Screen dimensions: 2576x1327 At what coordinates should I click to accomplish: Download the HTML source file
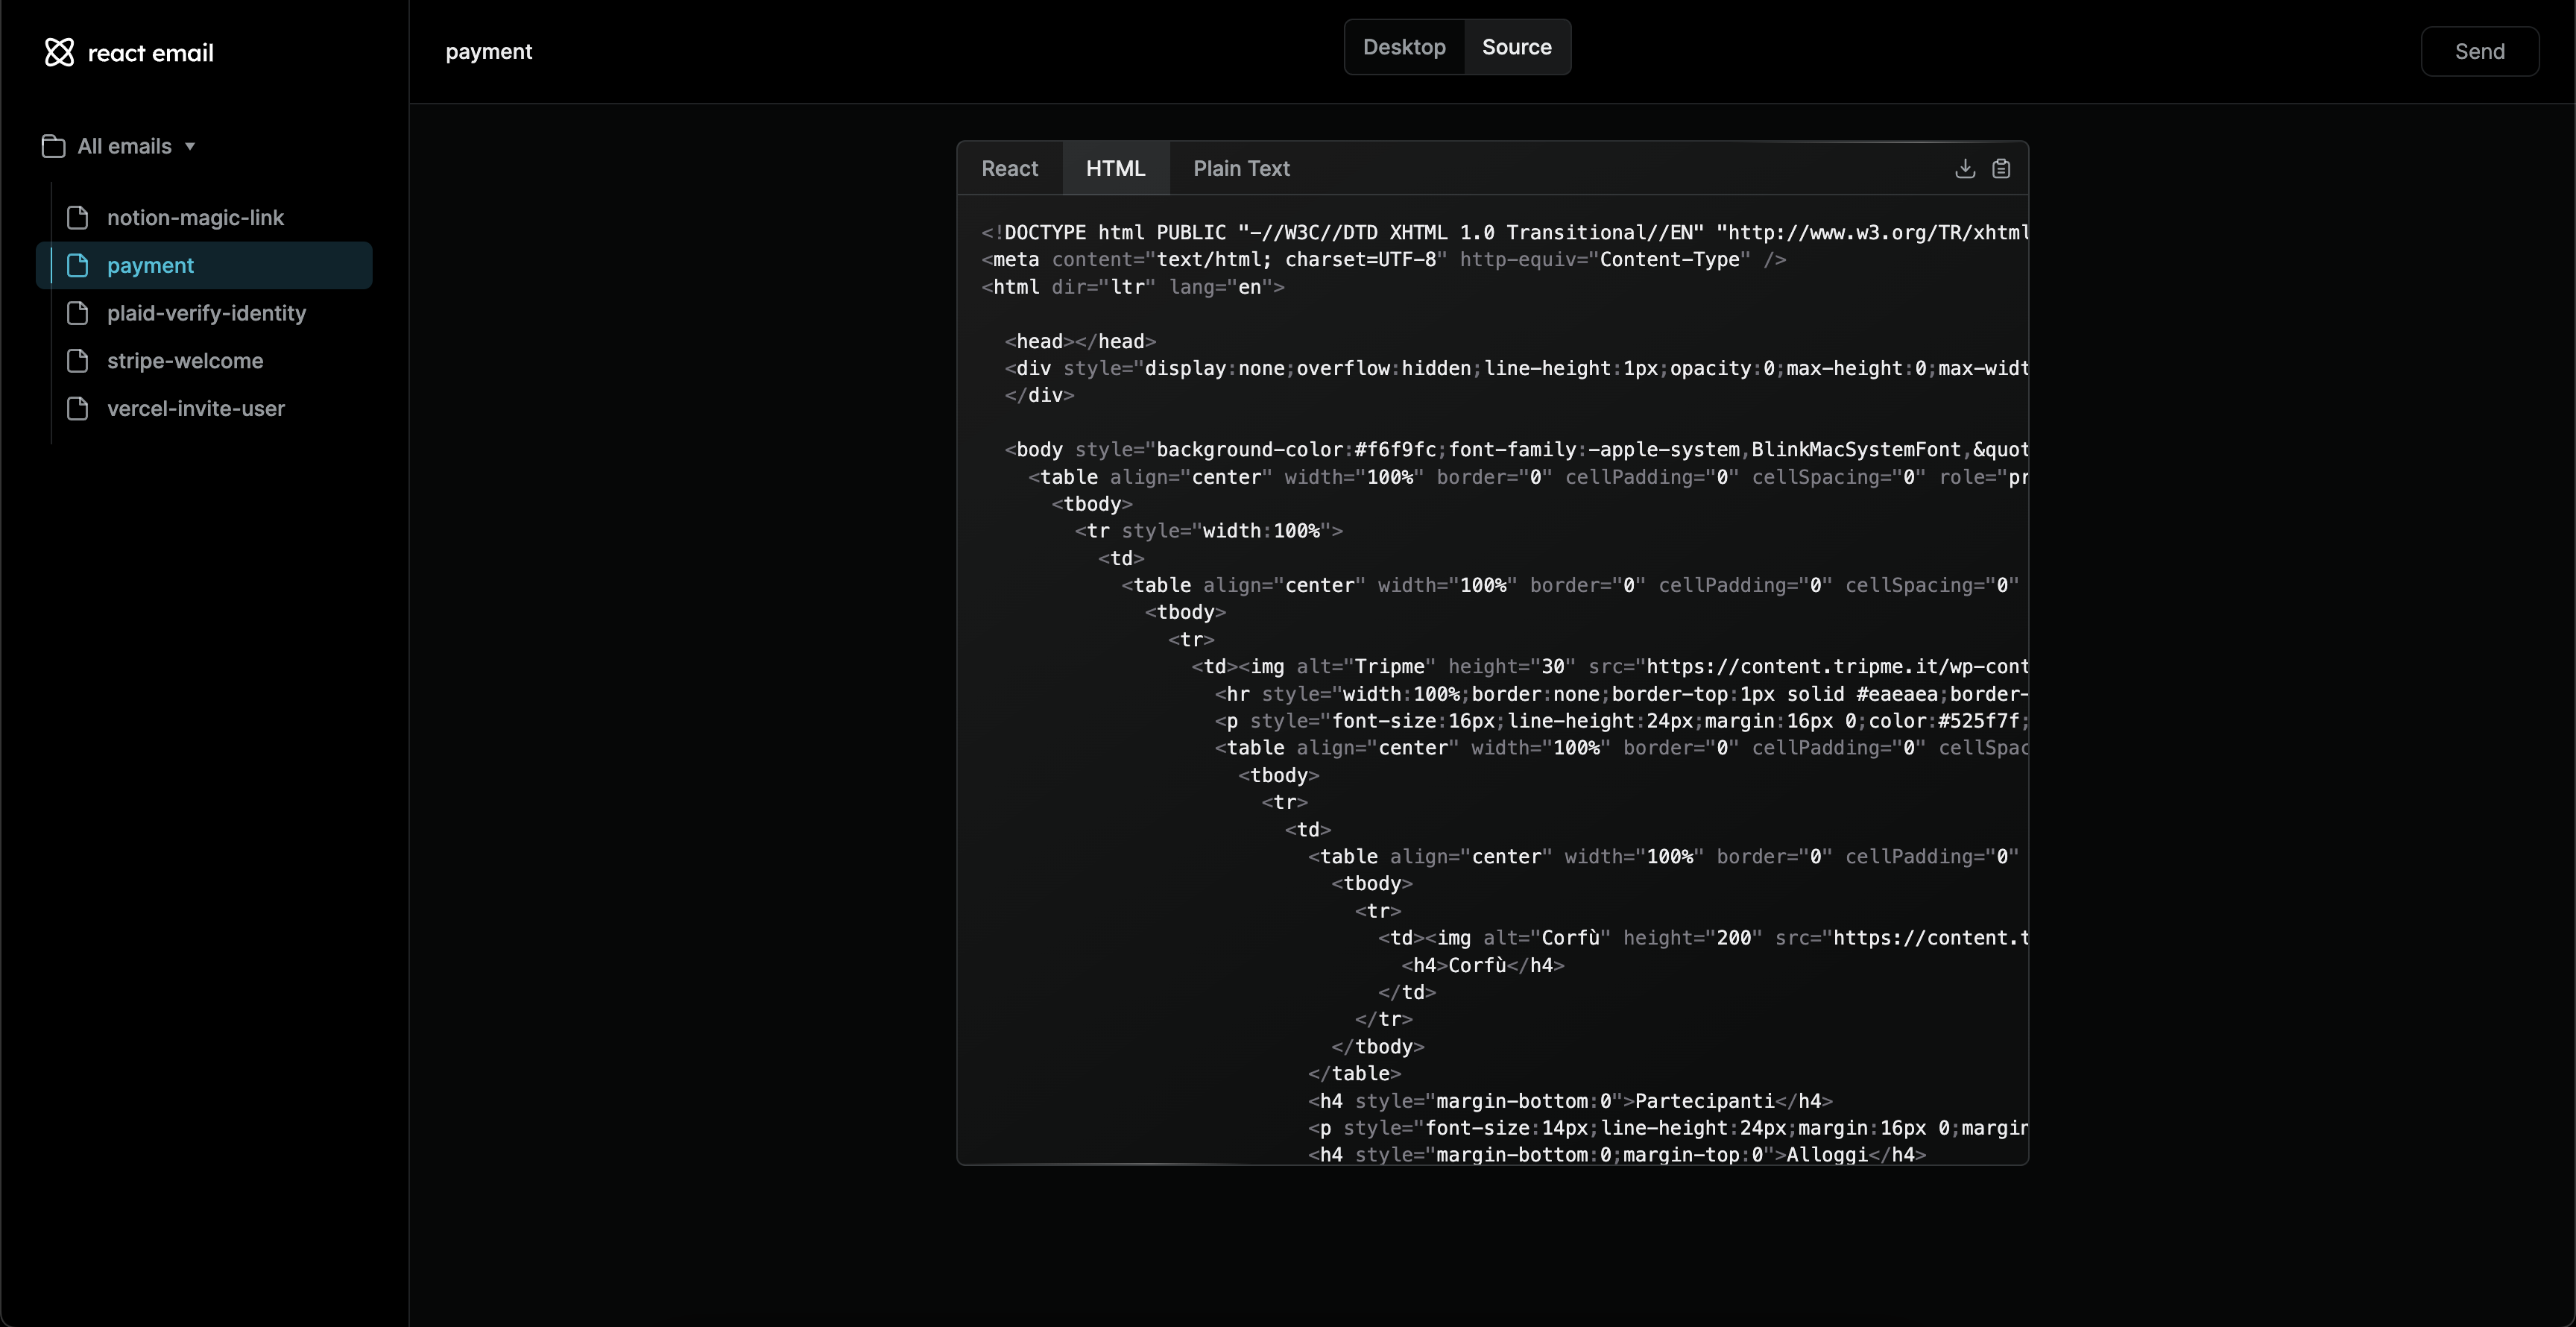1965,168
